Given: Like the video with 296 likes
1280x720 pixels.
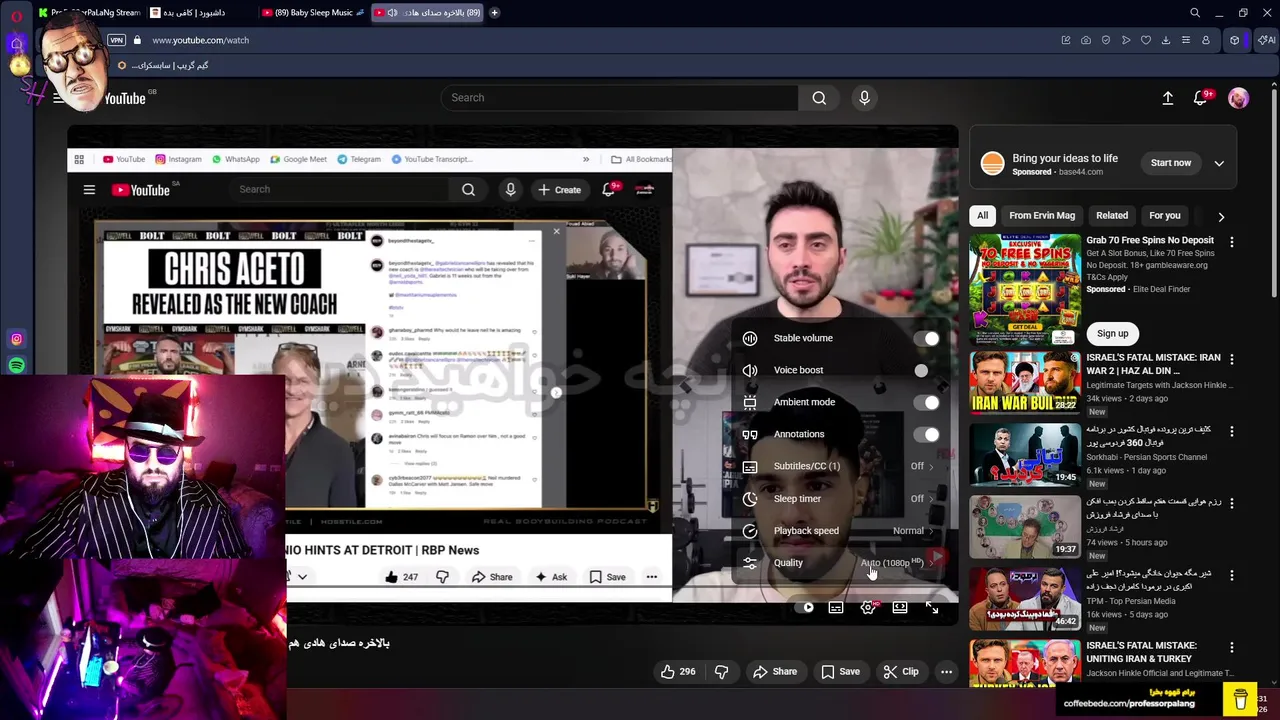Looking at the screenshot, I should click(x=678, y=672).
